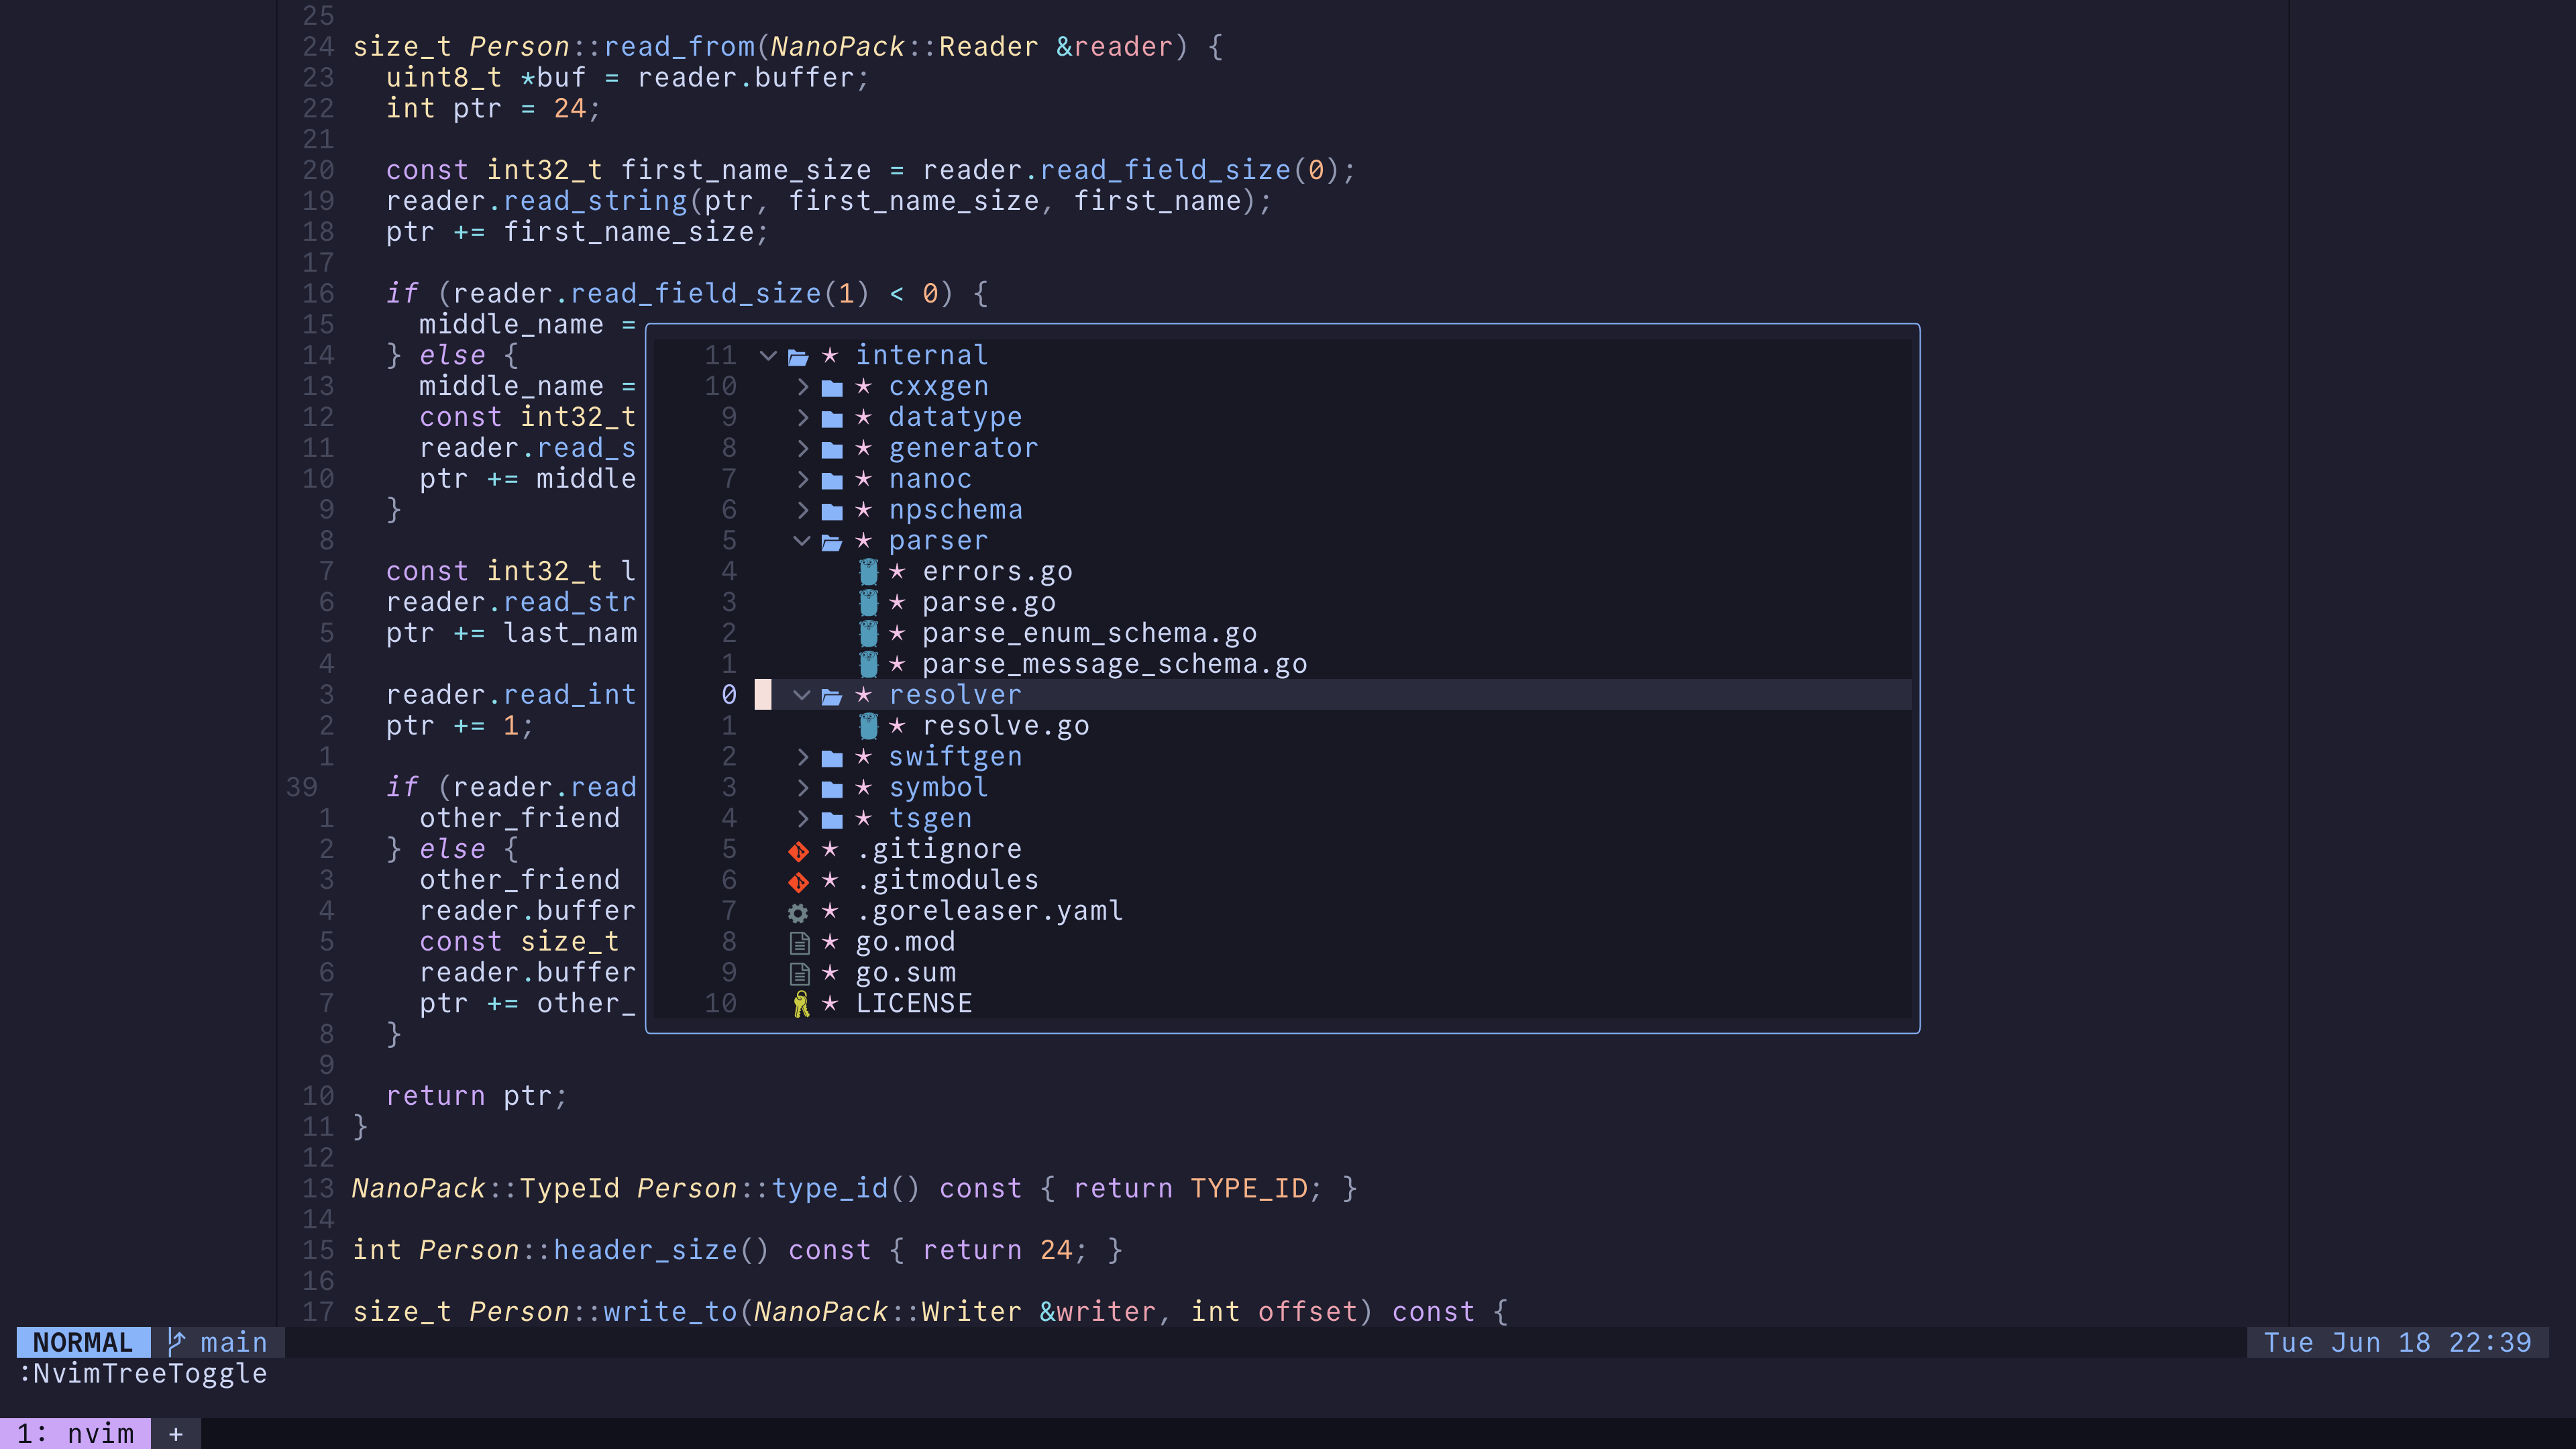The height and width of the screenshot is (1449, 2576).
Task: Open a new tab with the plus button
Action: pyautogui.click(x=176, y=1433)
